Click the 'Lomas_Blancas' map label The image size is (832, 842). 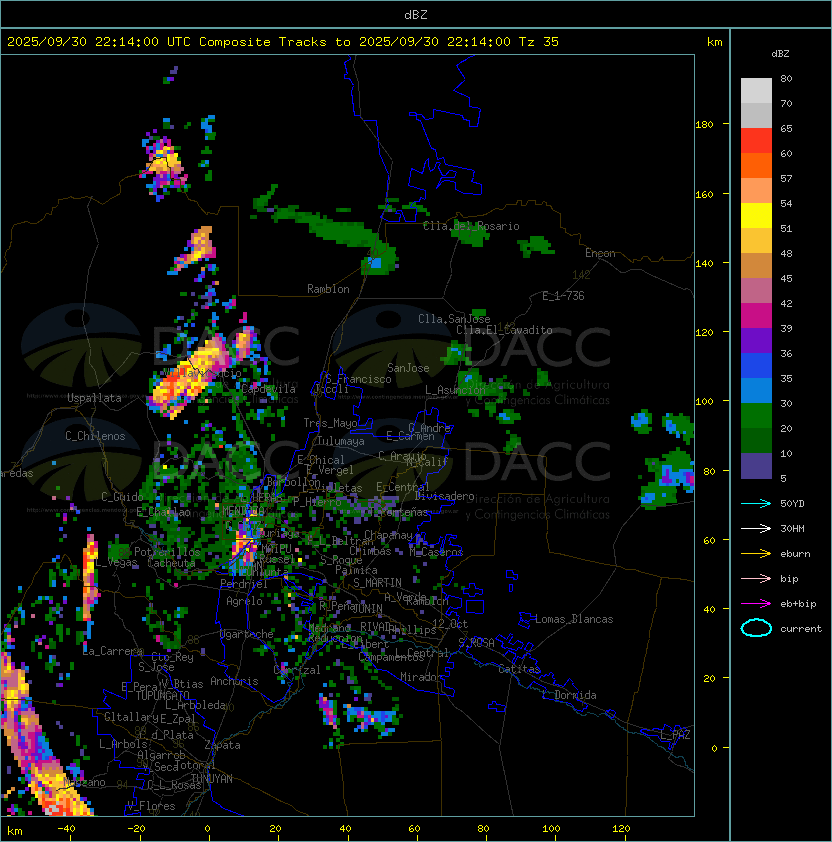574,619
